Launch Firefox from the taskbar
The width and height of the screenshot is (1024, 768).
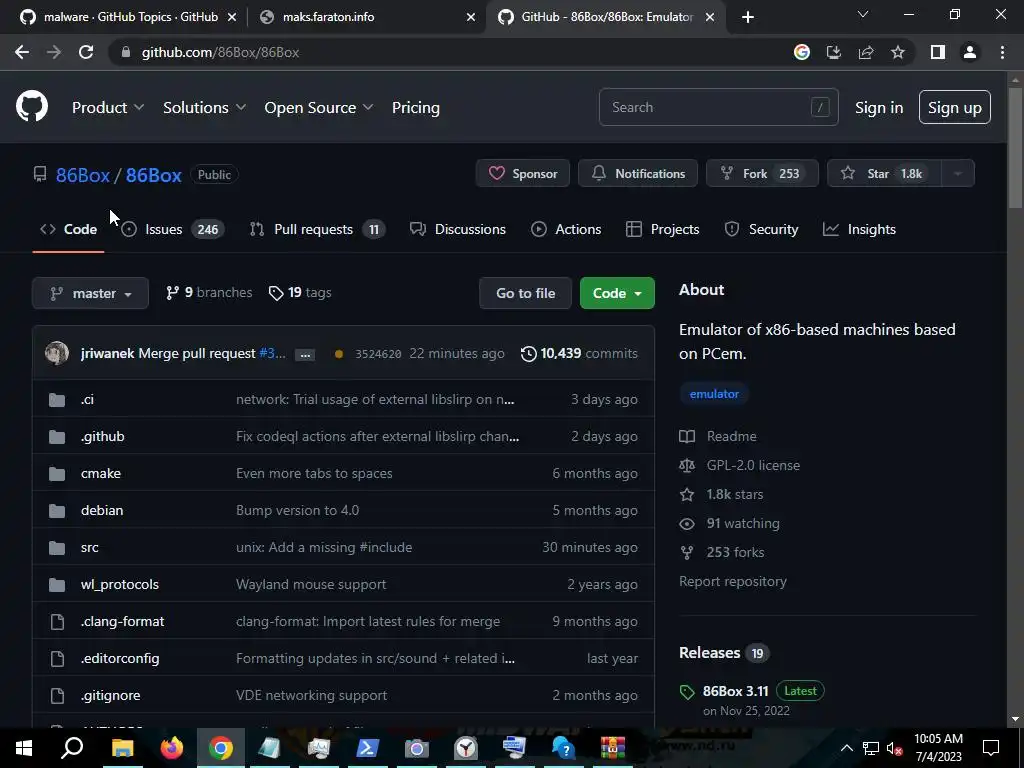click(x=172, y=748)
